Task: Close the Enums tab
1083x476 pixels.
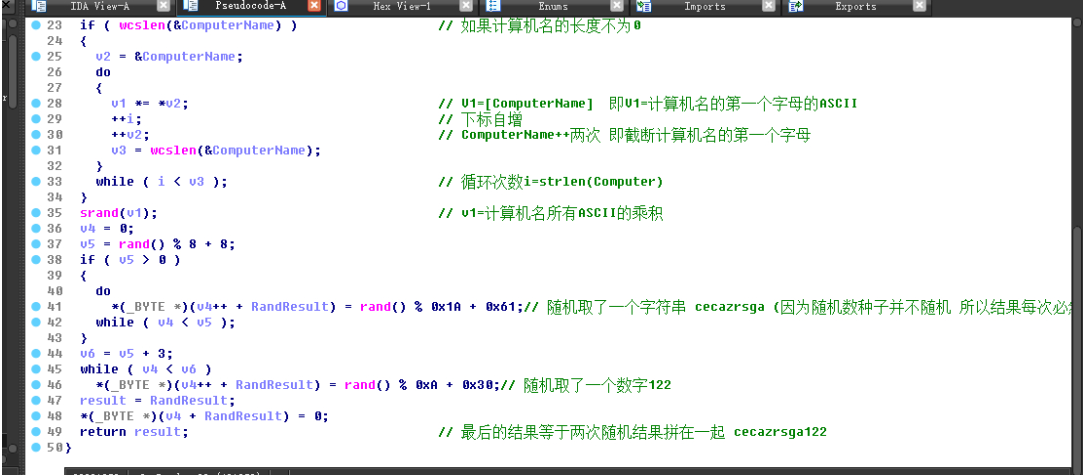Action: 616,6
